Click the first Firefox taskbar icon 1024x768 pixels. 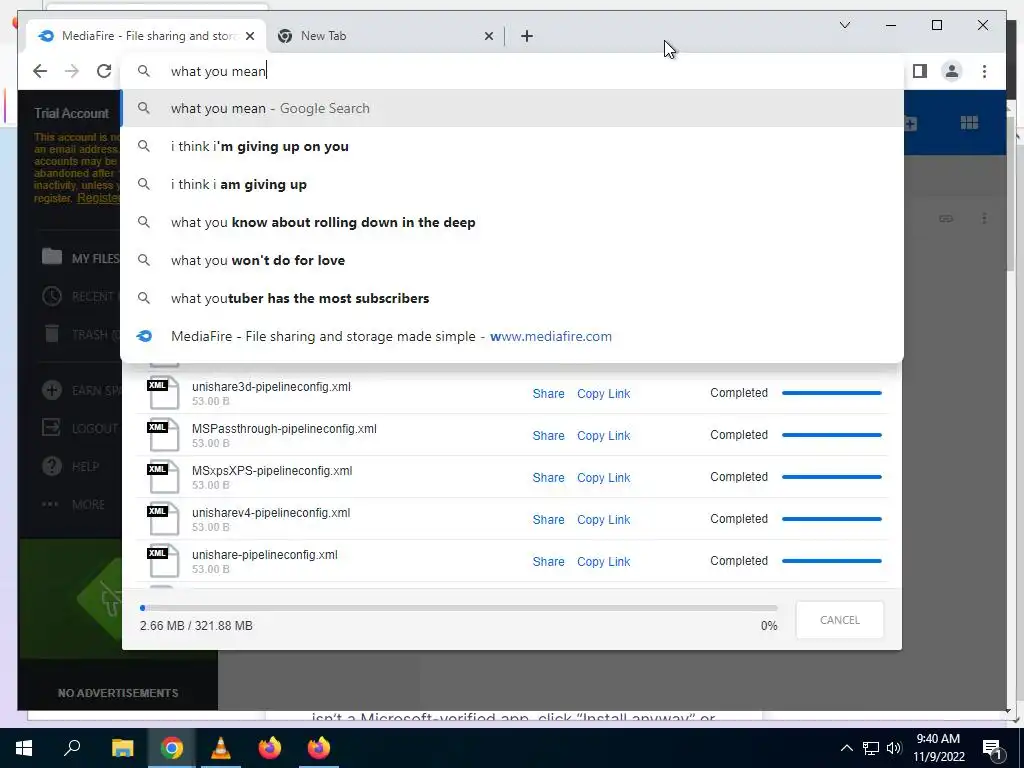pos(270,748)
